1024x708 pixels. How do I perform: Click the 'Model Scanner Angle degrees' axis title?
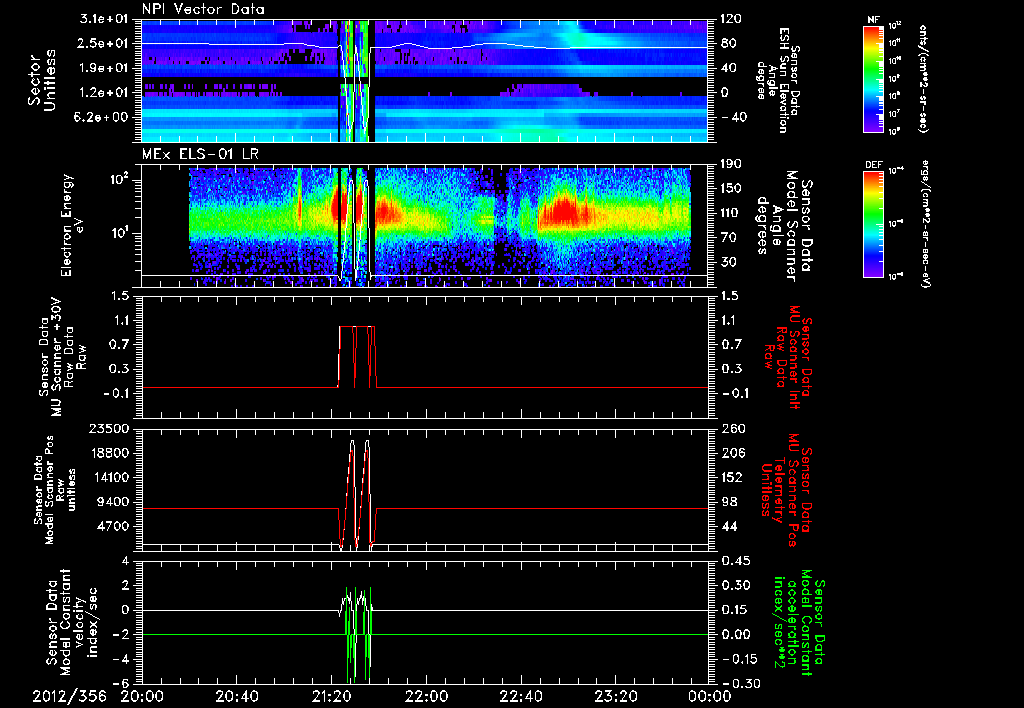tap(784, 226)
